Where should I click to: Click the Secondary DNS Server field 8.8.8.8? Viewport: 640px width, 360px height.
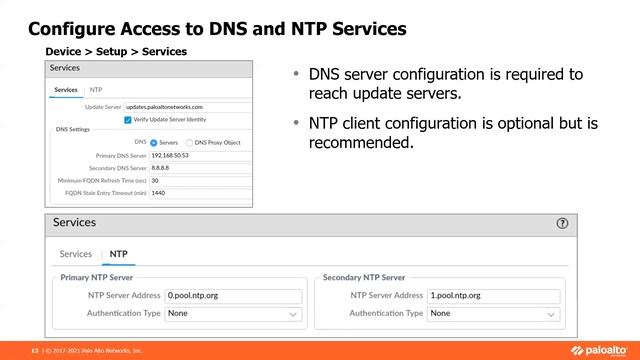point(200,168)
